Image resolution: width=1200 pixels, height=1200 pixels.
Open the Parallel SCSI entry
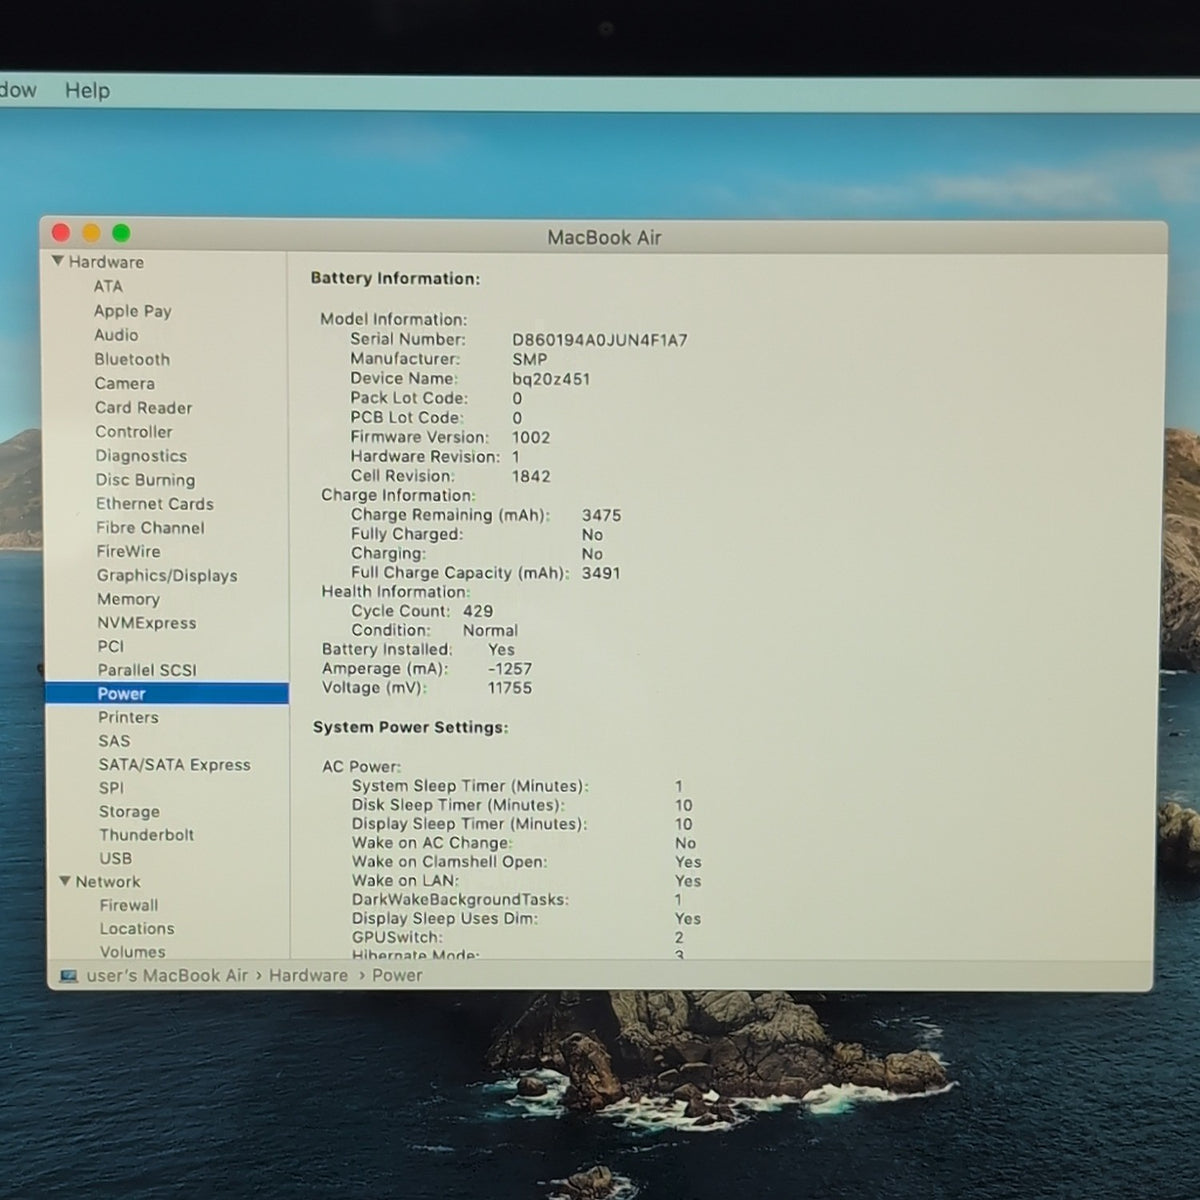pos(147,670)
